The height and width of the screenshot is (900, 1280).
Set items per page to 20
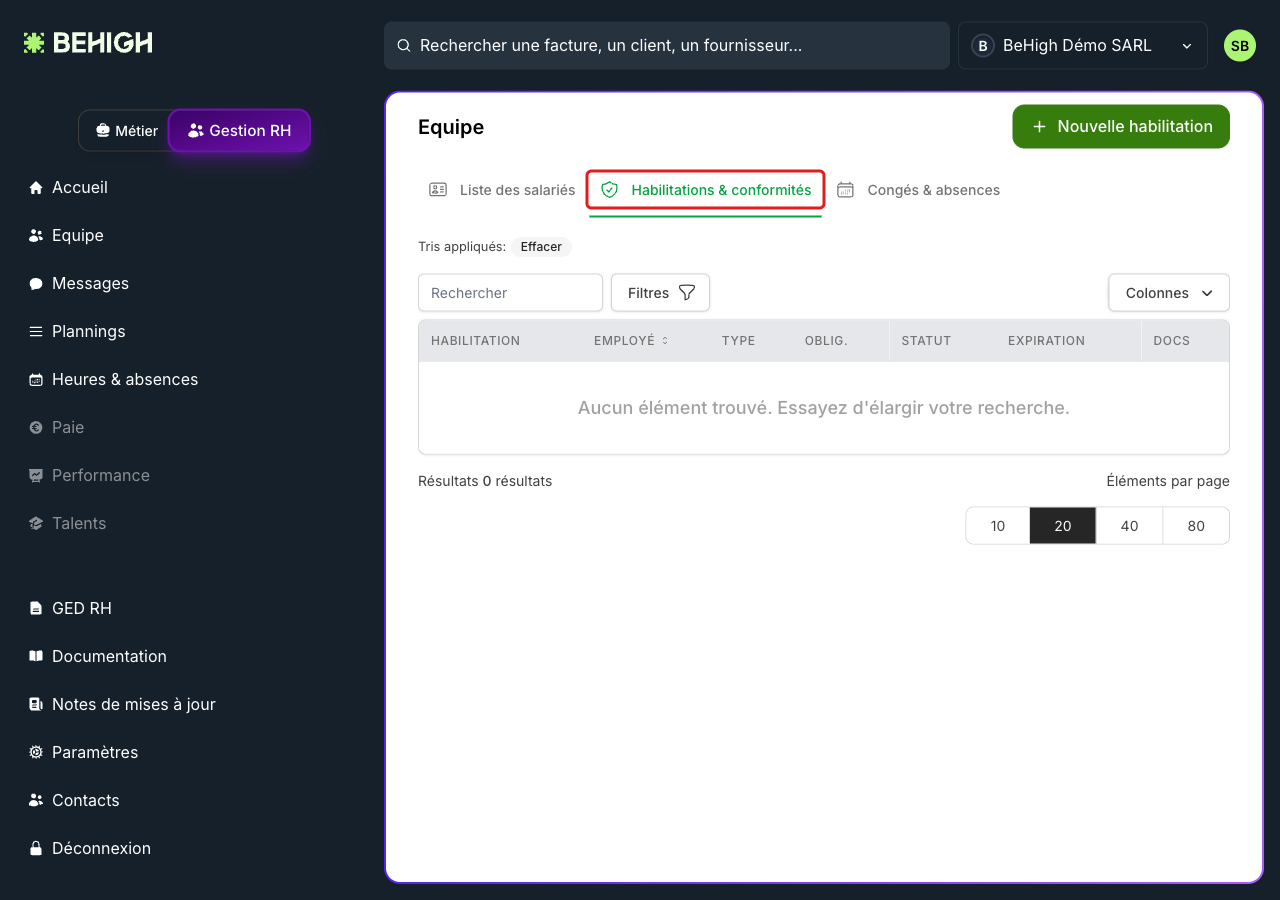tap(1063, 526)
